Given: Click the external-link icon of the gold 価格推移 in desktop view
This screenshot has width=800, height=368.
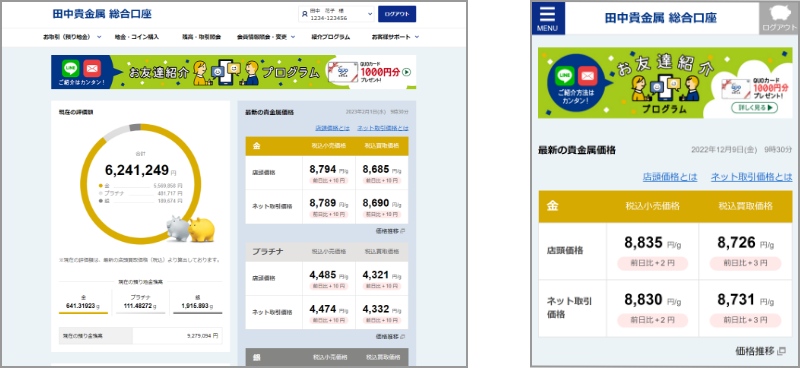Looking at the screenshot, I should pos(403,231).
